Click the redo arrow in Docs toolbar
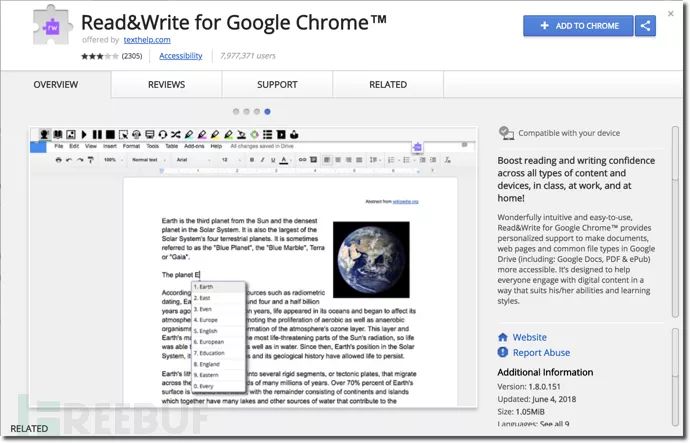 click(x=80, y=160)
